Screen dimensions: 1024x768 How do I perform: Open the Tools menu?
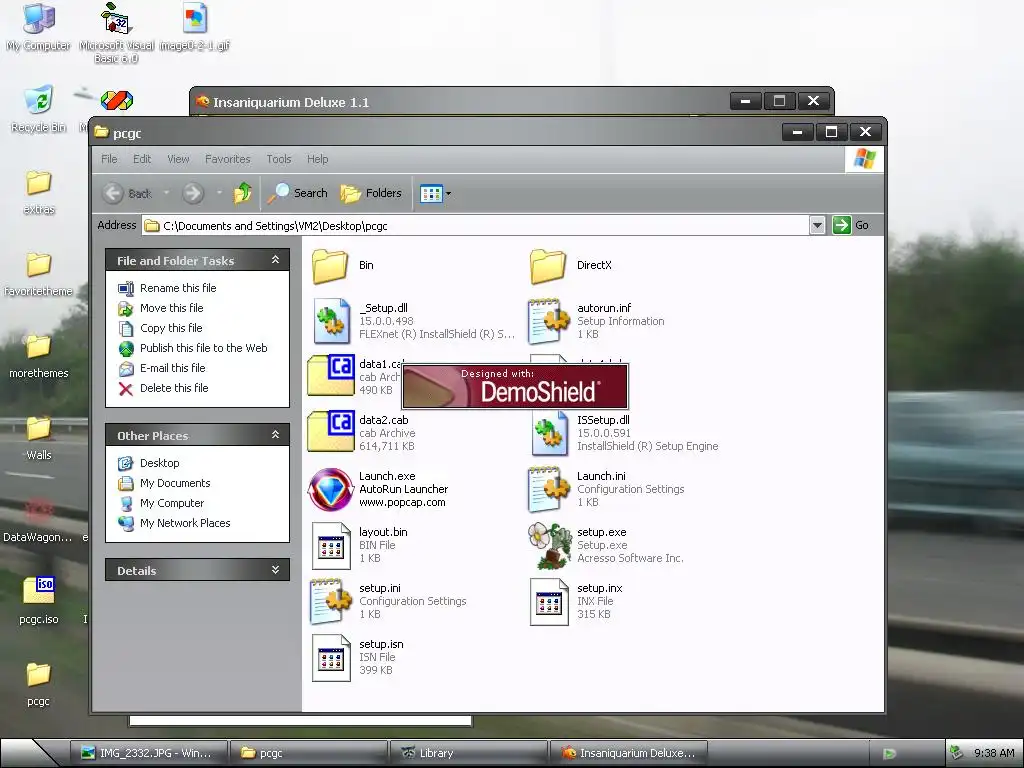(x=279, y=159)
